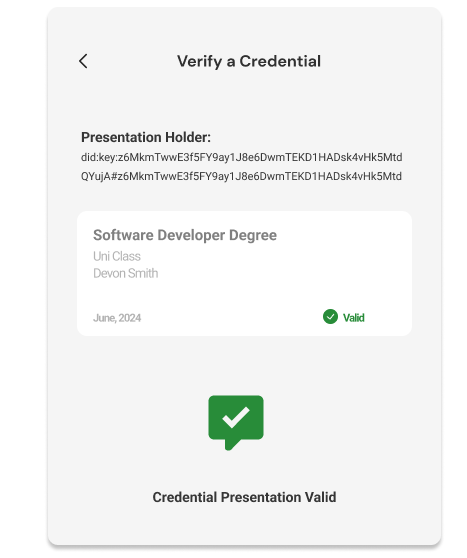Select the DID line starting with QYujA#

[x=241, y=176]
